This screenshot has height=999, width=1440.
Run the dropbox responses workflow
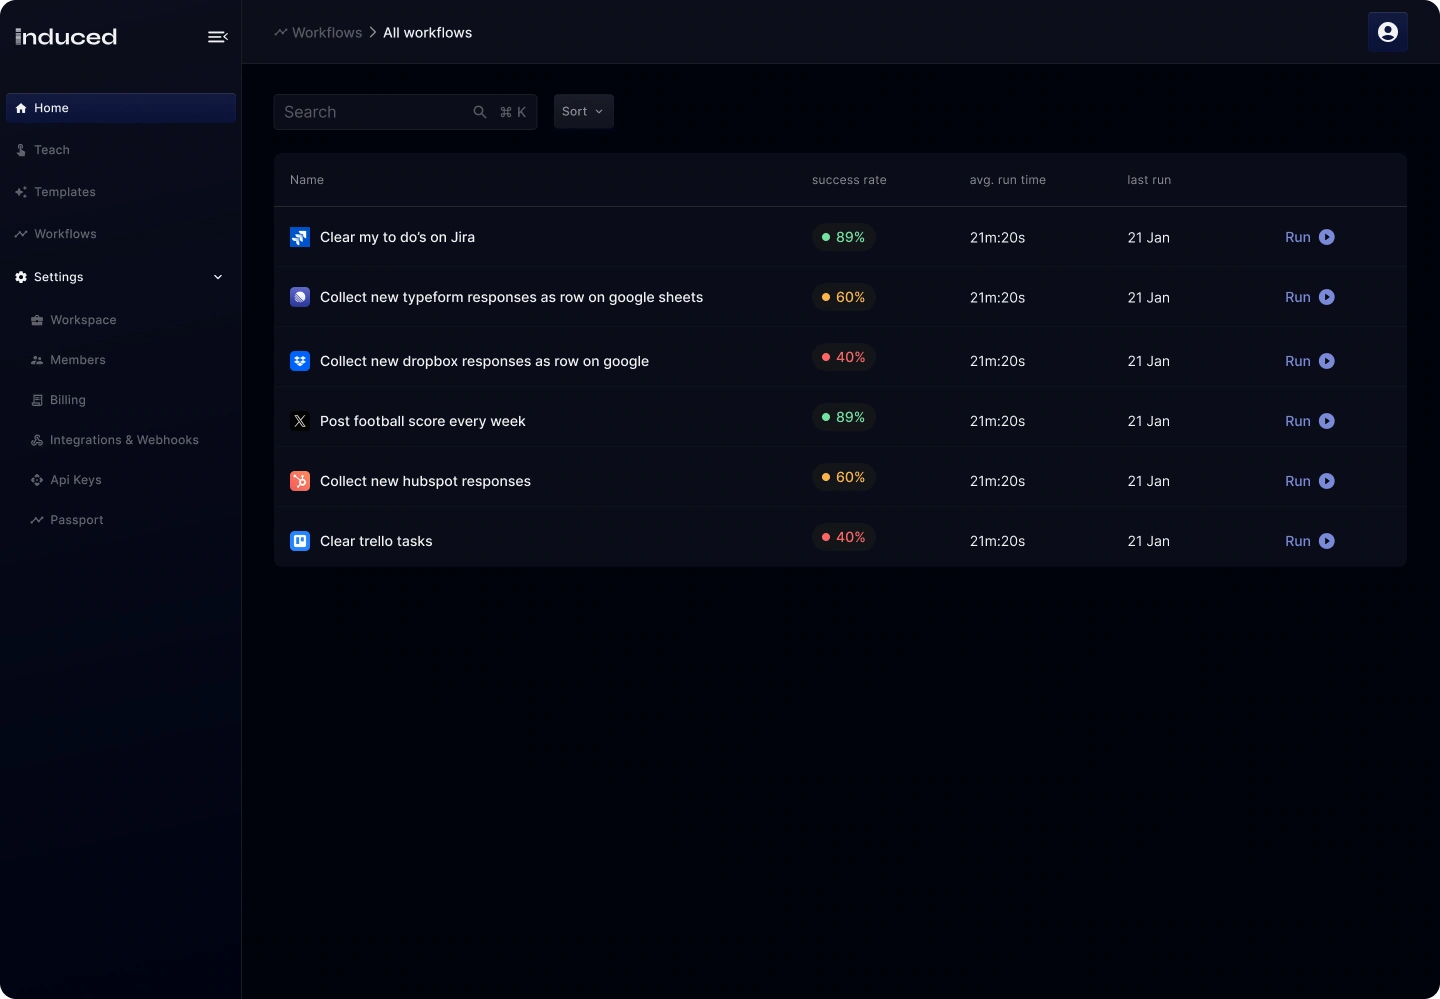(1310, 361)
